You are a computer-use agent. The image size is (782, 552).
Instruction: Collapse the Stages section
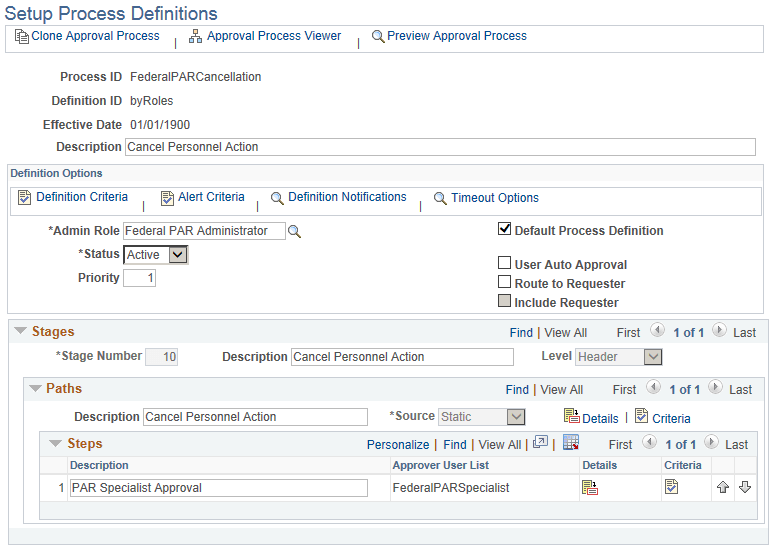[x=20, y=331]
